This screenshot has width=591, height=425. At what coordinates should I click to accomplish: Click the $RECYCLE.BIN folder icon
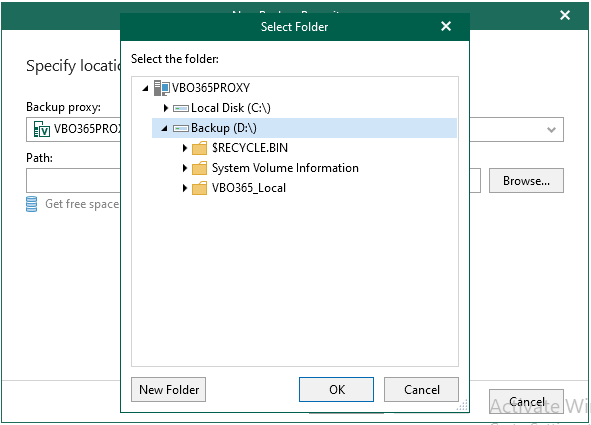(x=199, y=148)
